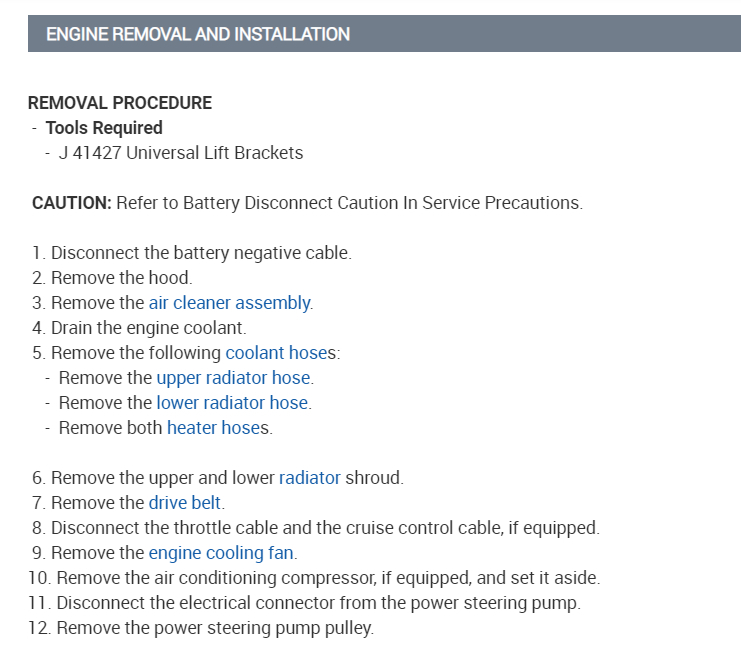Follow the drive belt link

[x=185, y=503]
